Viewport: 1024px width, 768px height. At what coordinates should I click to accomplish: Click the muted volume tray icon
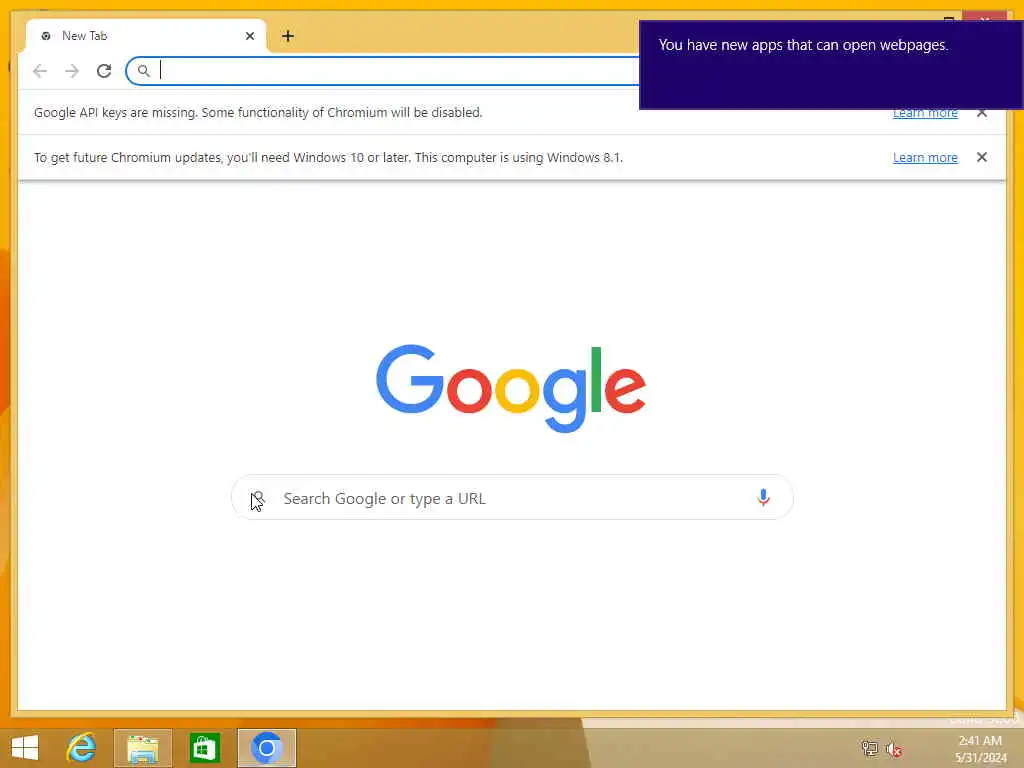pos(894,749)
